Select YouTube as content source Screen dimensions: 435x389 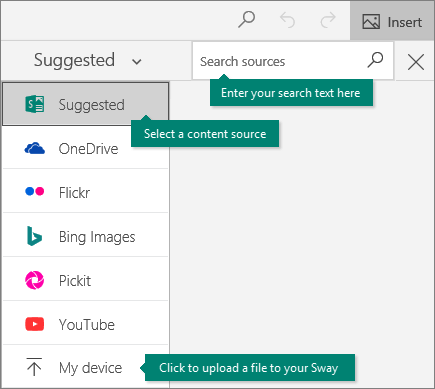(x=86, y=324)
